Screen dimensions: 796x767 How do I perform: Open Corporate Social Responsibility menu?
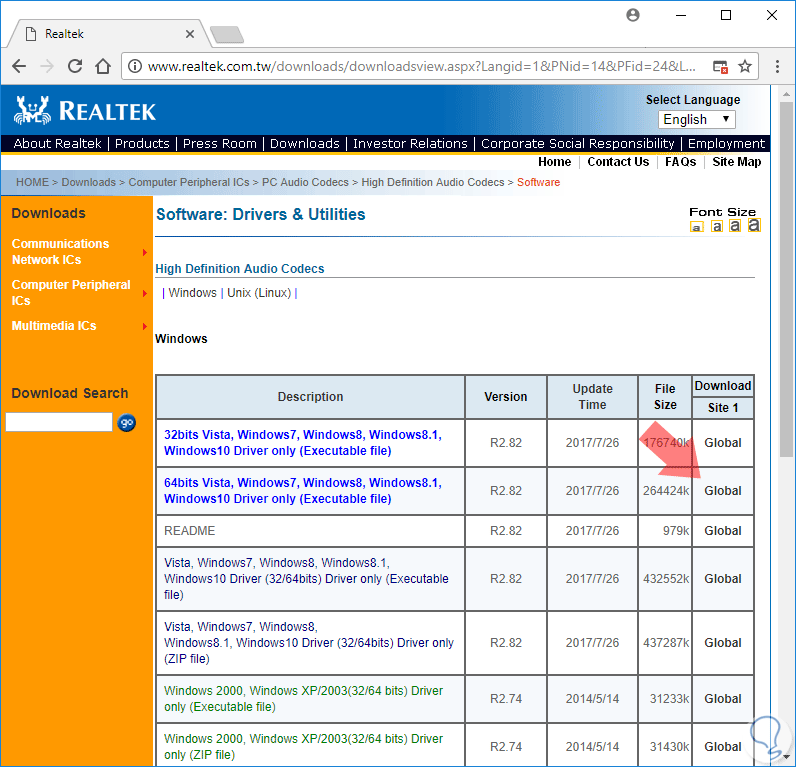point(578,144)
